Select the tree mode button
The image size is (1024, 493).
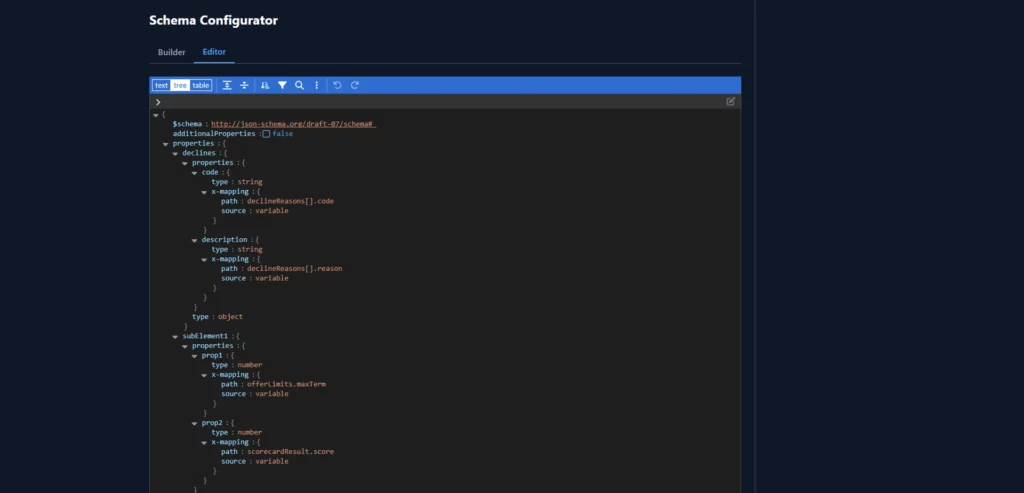point(180,86)
